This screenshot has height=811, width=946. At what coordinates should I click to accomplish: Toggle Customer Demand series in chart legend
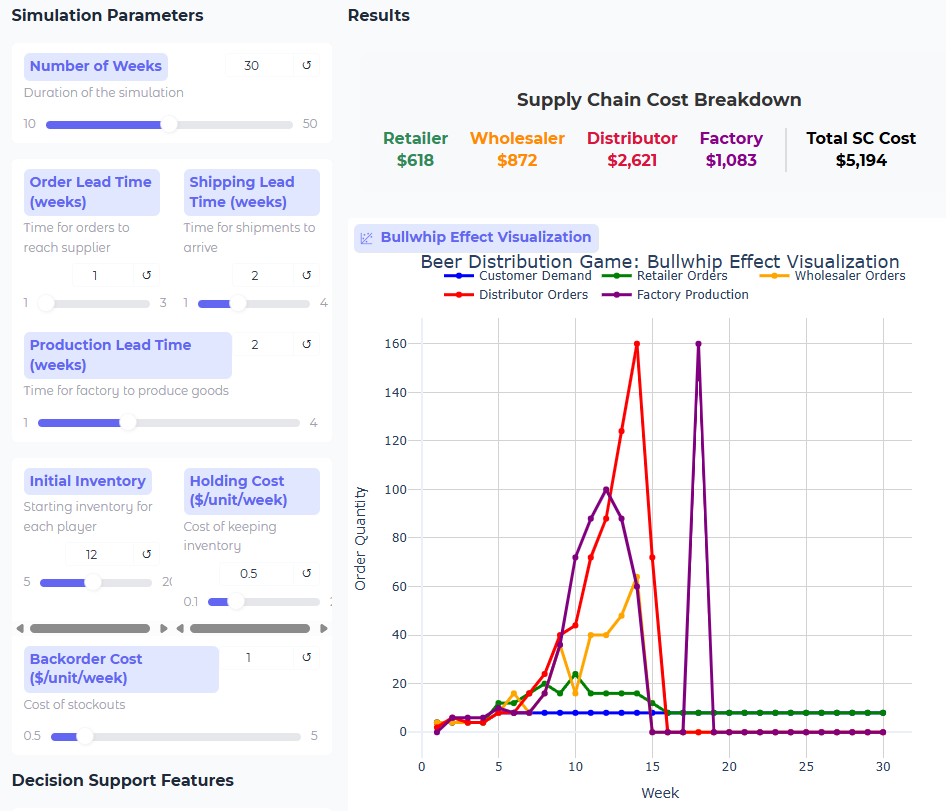tap(518, 276)
